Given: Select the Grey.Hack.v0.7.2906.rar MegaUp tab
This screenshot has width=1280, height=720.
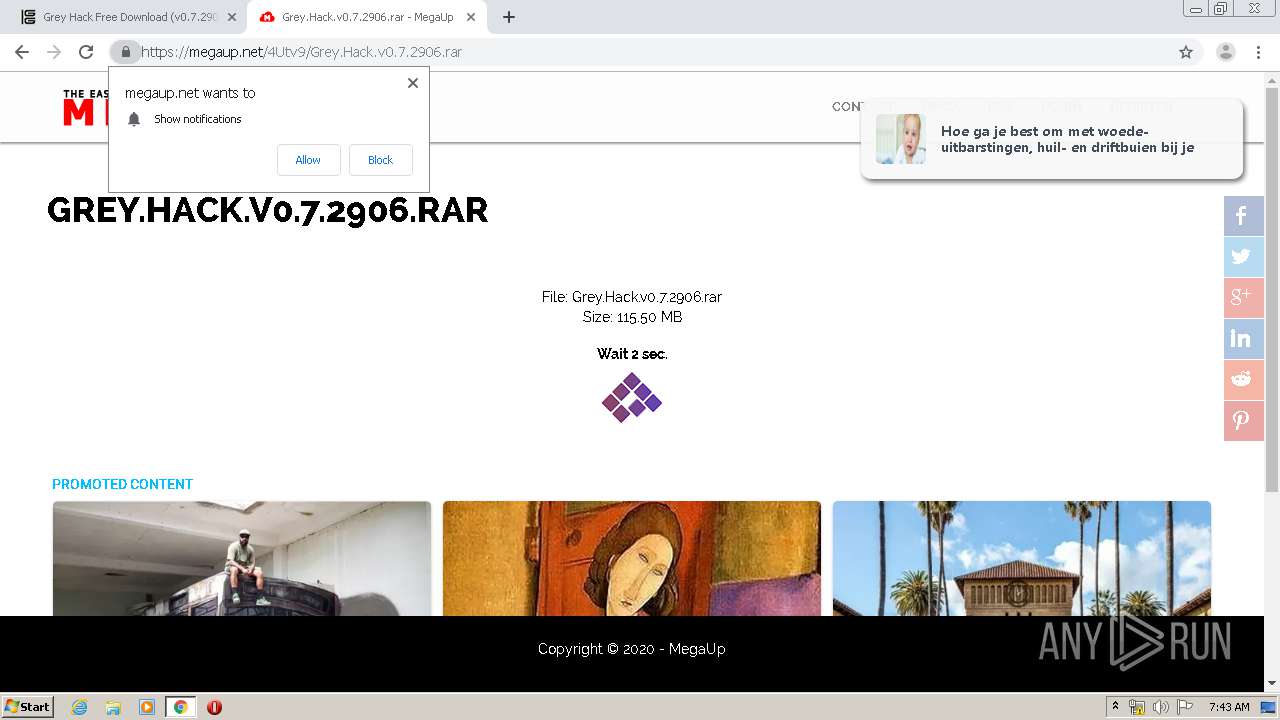Looking at the screenshot, I should point(367,17).
